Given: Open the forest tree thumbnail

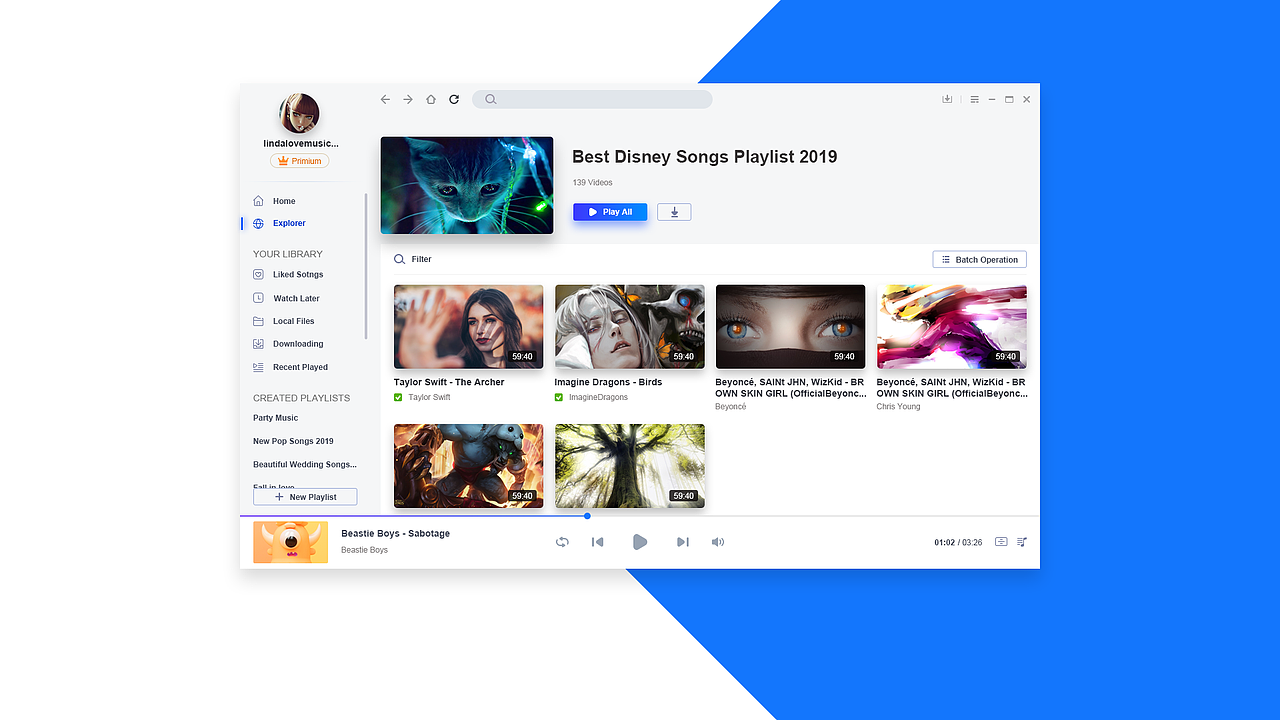Looking at the screenshot, I should pyautogui.click(x=630, y=466).
